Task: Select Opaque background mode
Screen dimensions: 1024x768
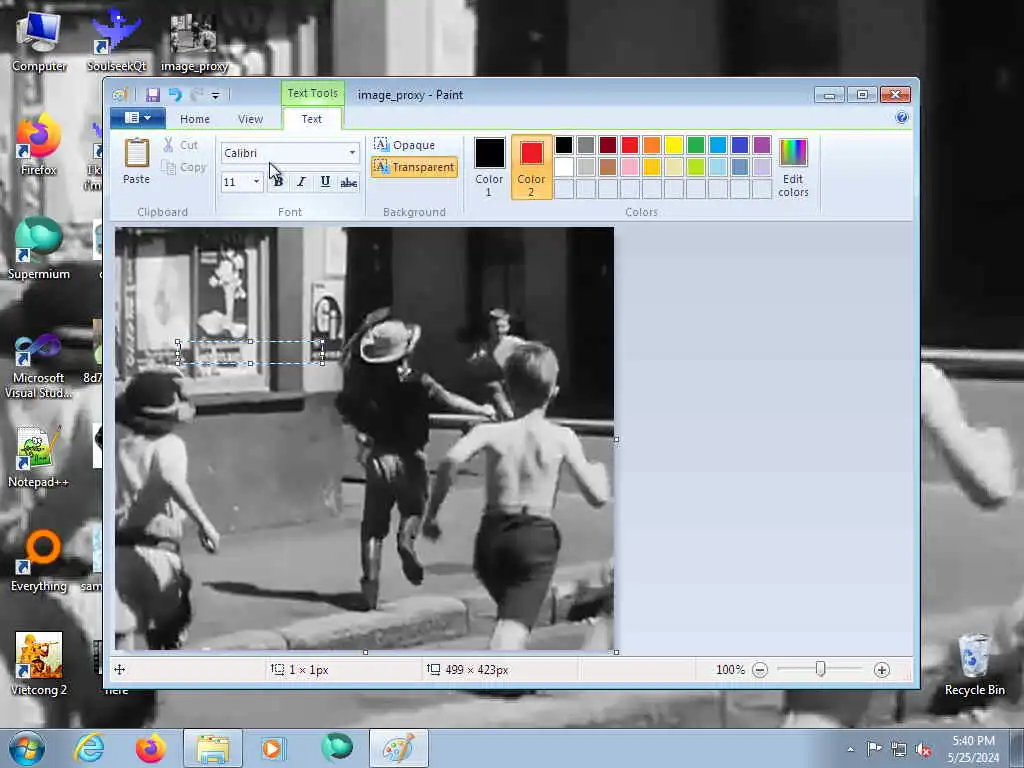Action: (404, 145)
